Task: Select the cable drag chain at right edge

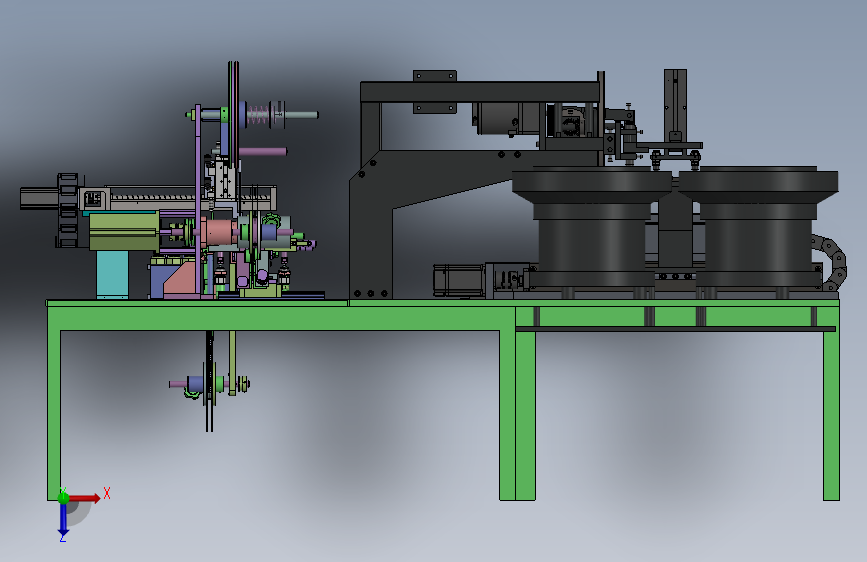Action: pyautogui.click(x=831, y=262)
